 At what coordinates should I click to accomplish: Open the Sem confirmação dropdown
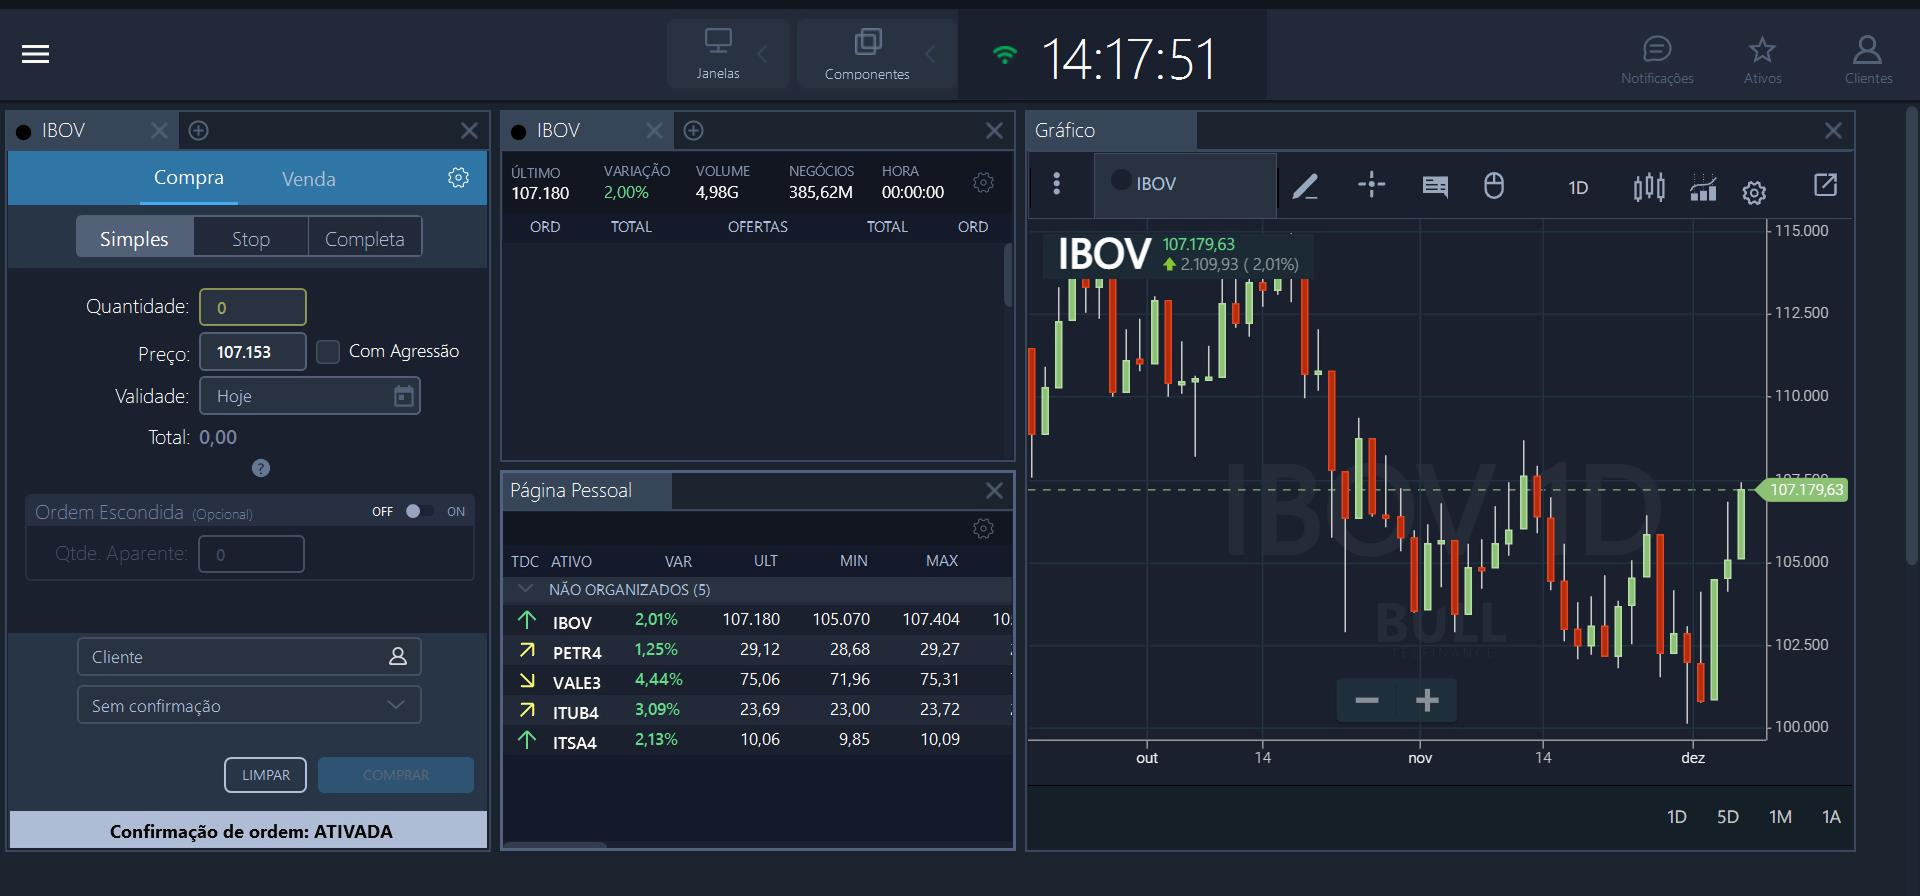click(x=249, y=705)
